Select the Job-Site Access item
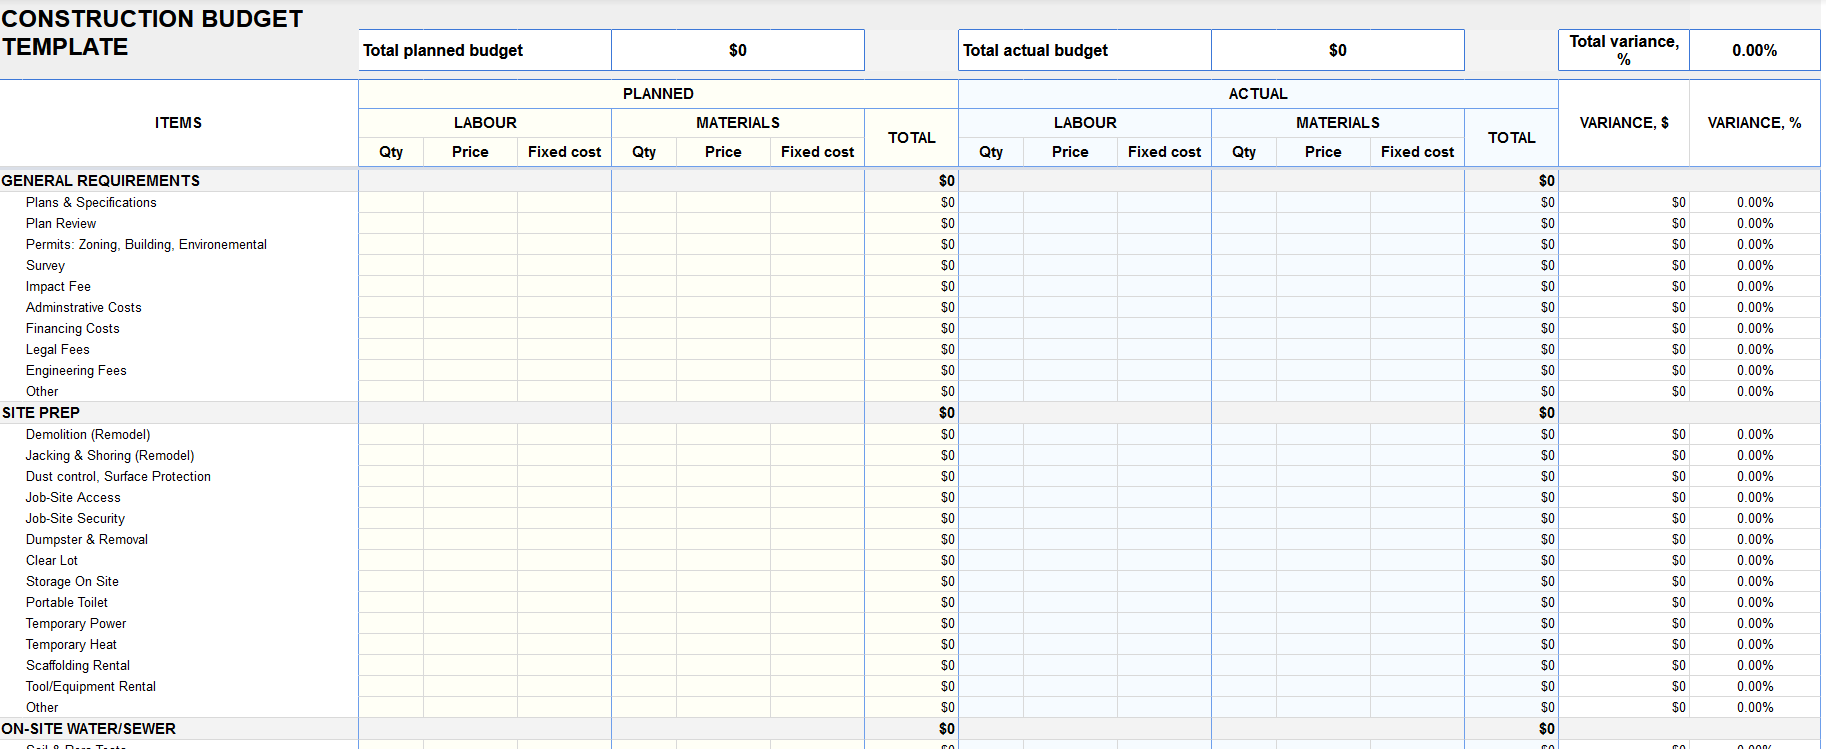The image size is (1826, 749). [x=73, y=497]
